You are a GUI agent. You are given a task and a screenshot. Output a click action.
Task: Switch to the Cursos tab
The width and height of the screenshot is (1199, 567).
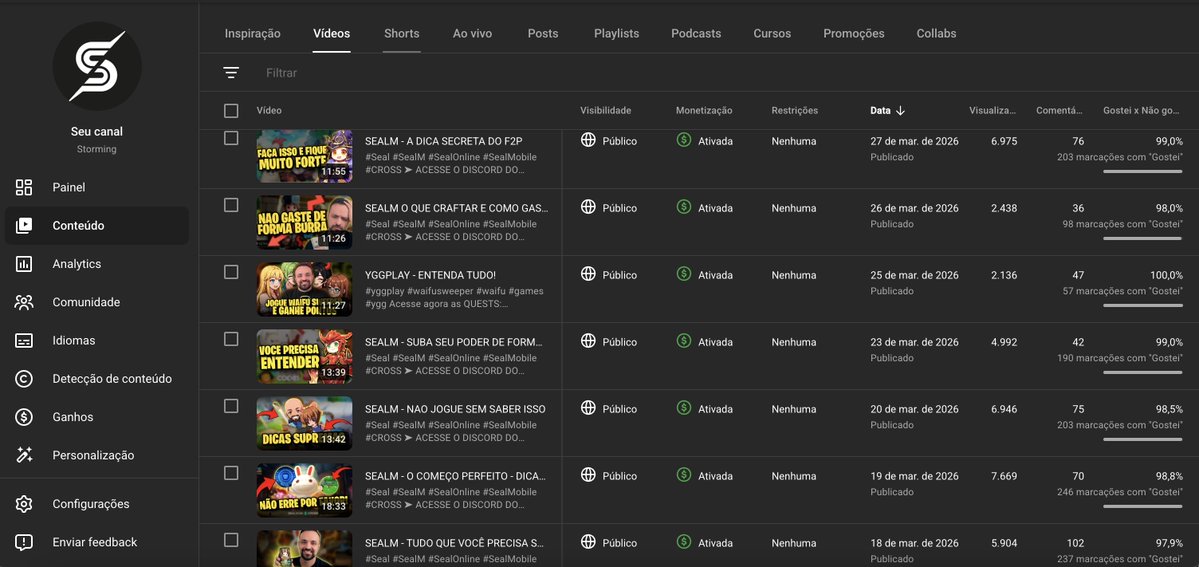(772, 34)
